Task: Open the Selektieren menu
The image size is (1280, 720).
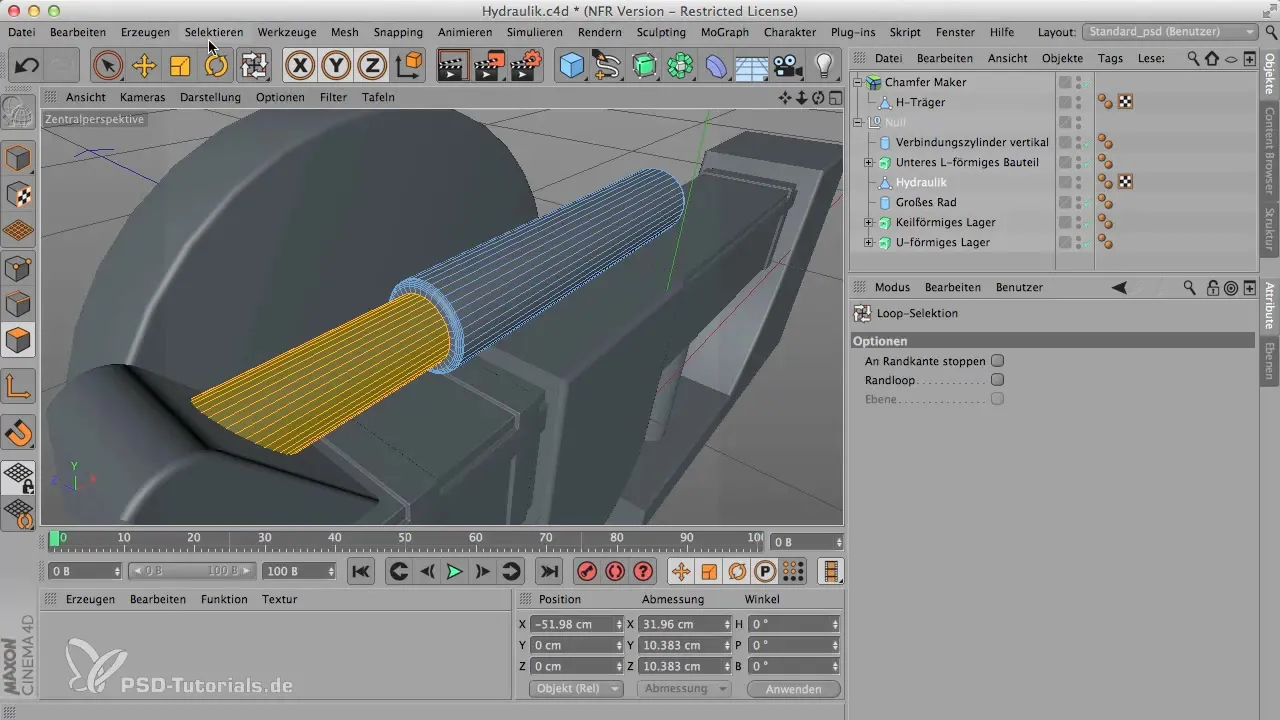Action: point(214,32)
